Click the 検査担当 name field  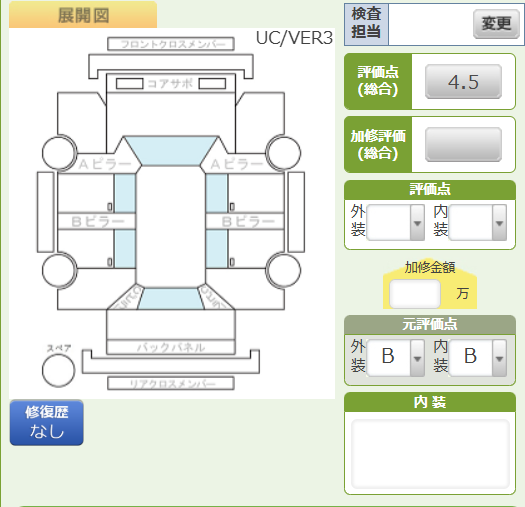point(431,24)
